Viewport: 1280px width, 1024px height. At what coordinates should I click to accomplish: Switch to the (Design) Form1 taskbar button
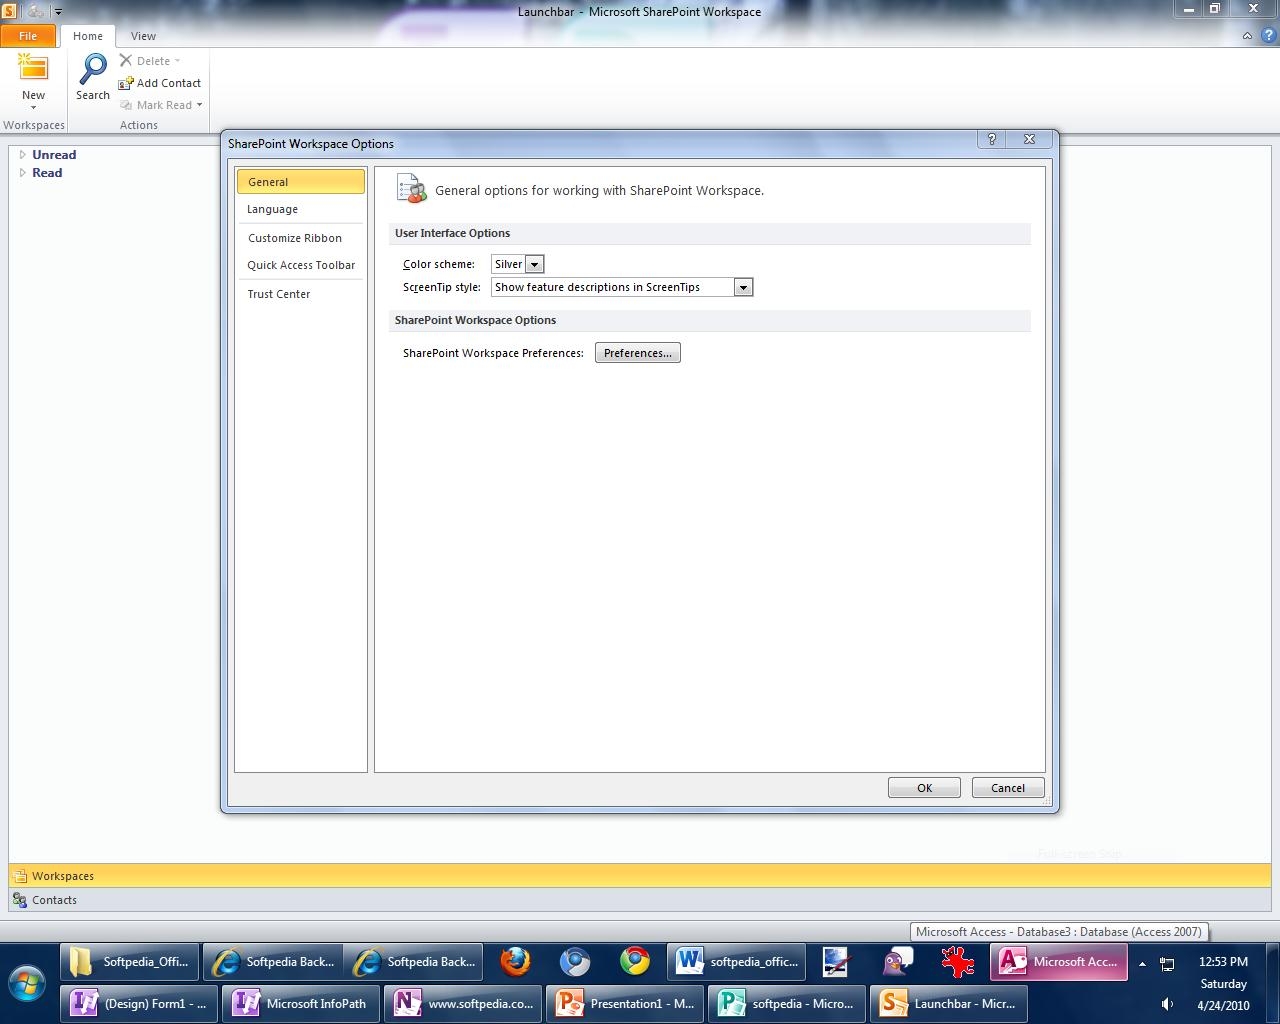pyautogui.click(x=140, y=1004)
